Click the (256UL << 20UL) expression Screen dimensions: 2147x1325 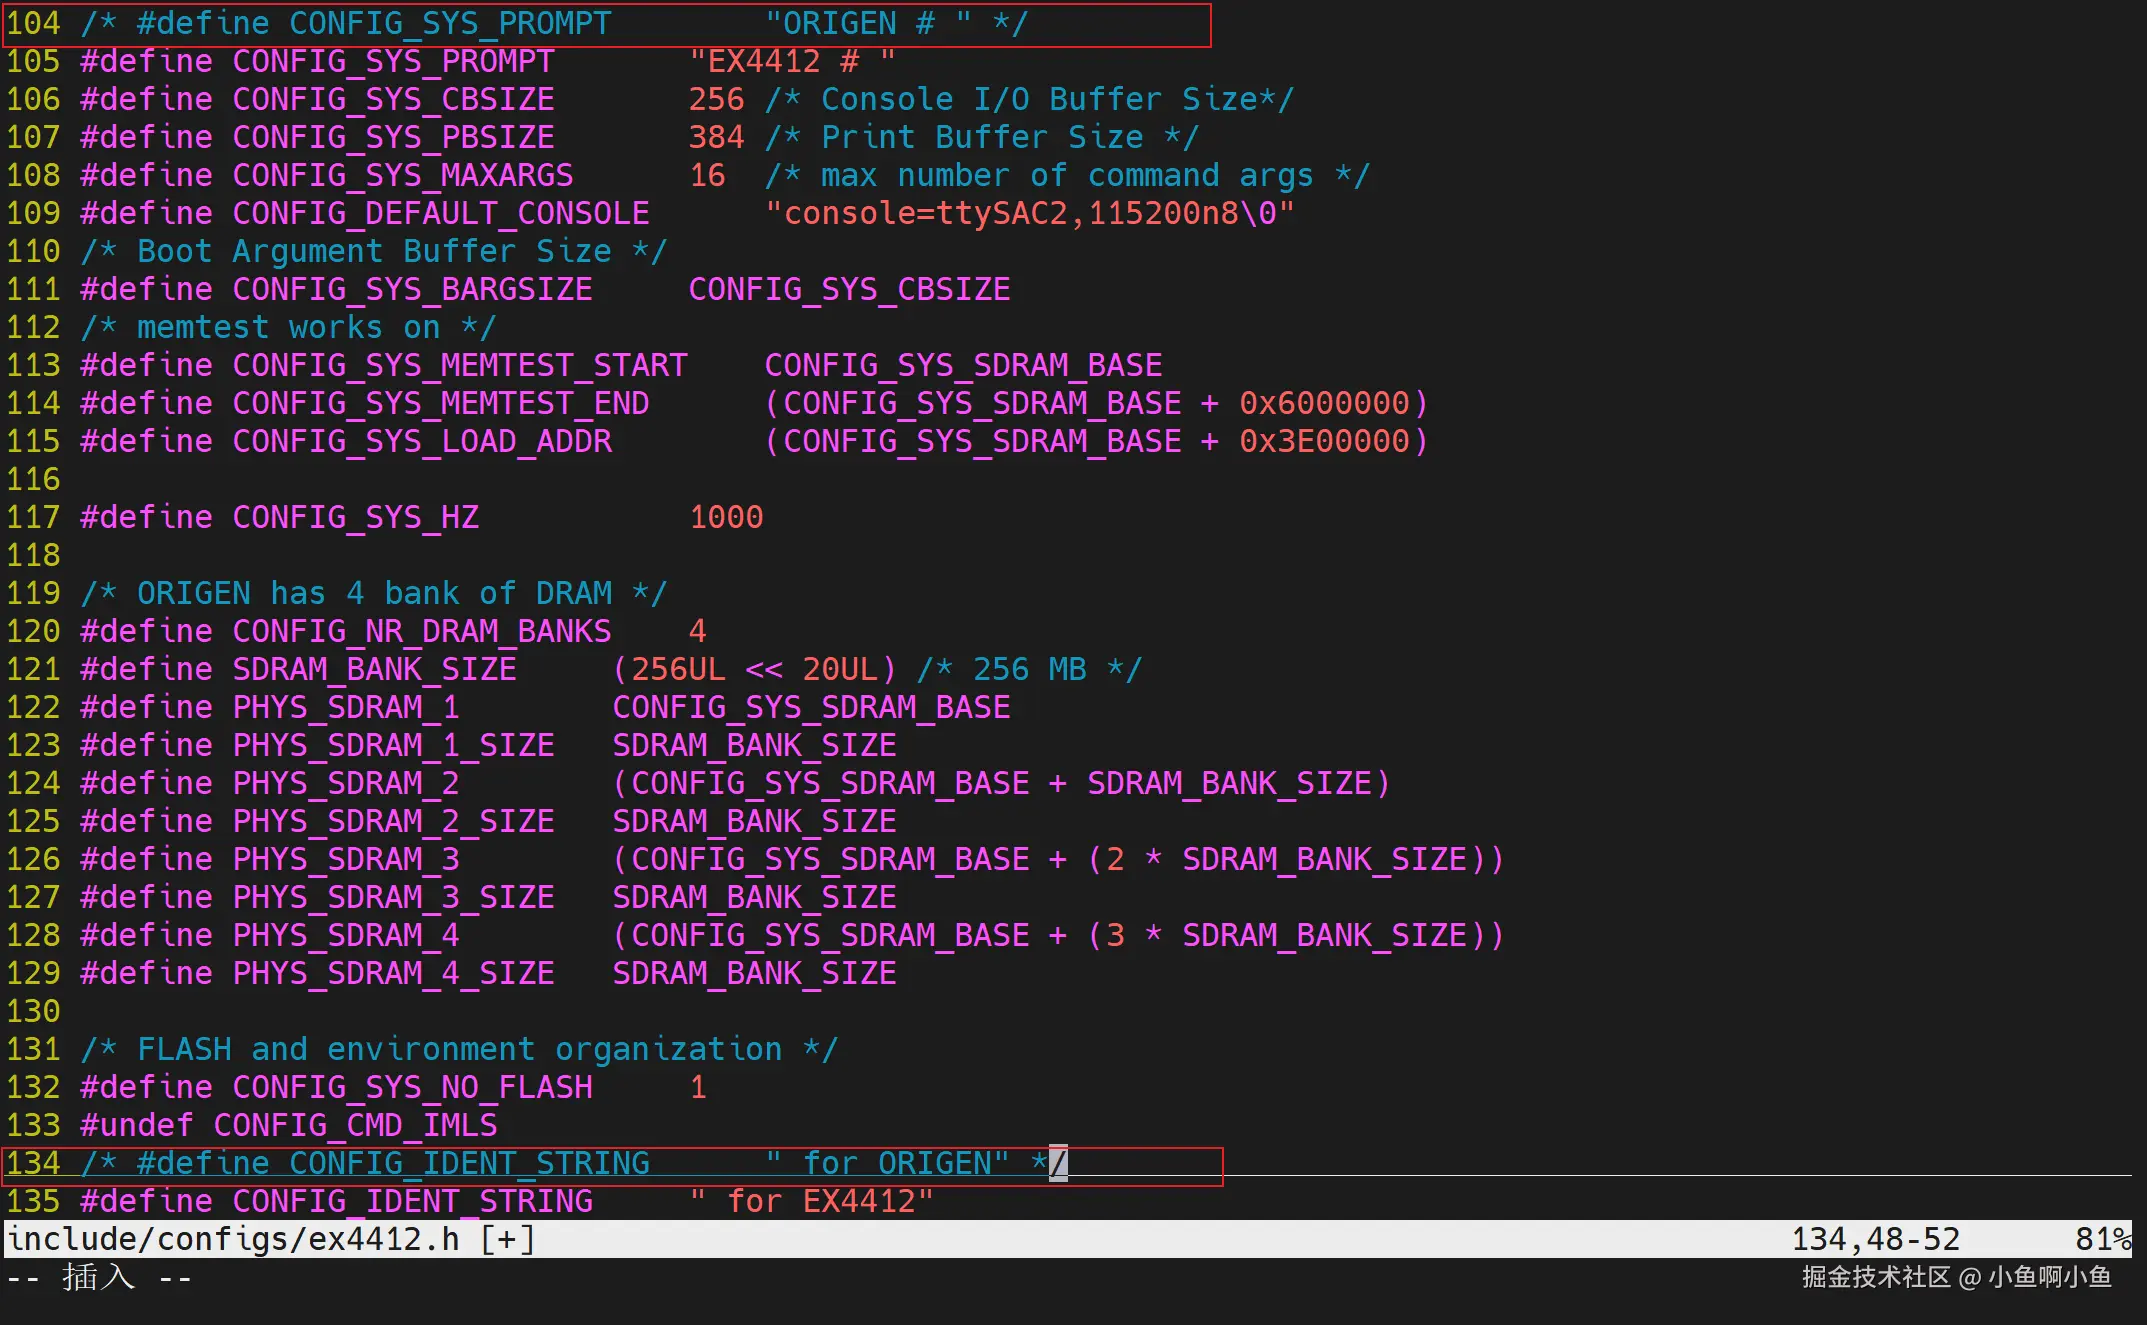(754, 669)
